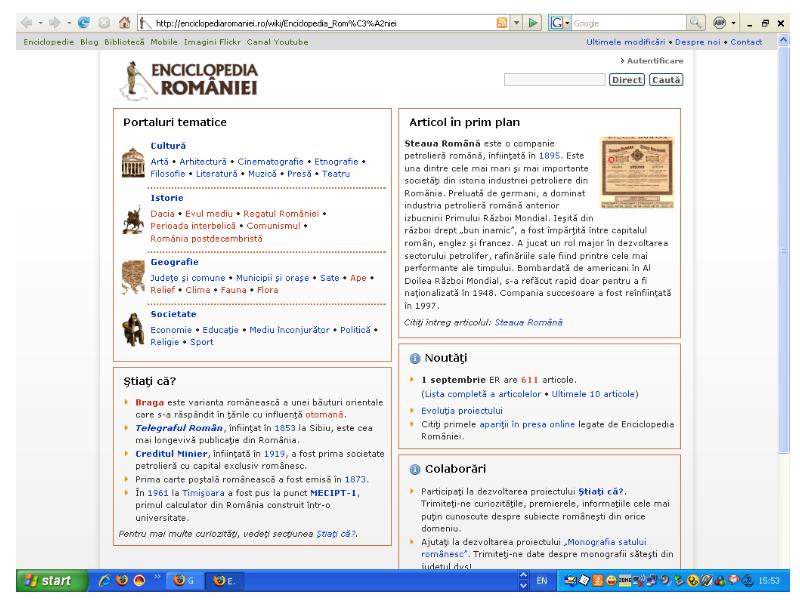Open the Forward history dropdown arrow
Screen dimensions: 800x600
tap(68, 23)
